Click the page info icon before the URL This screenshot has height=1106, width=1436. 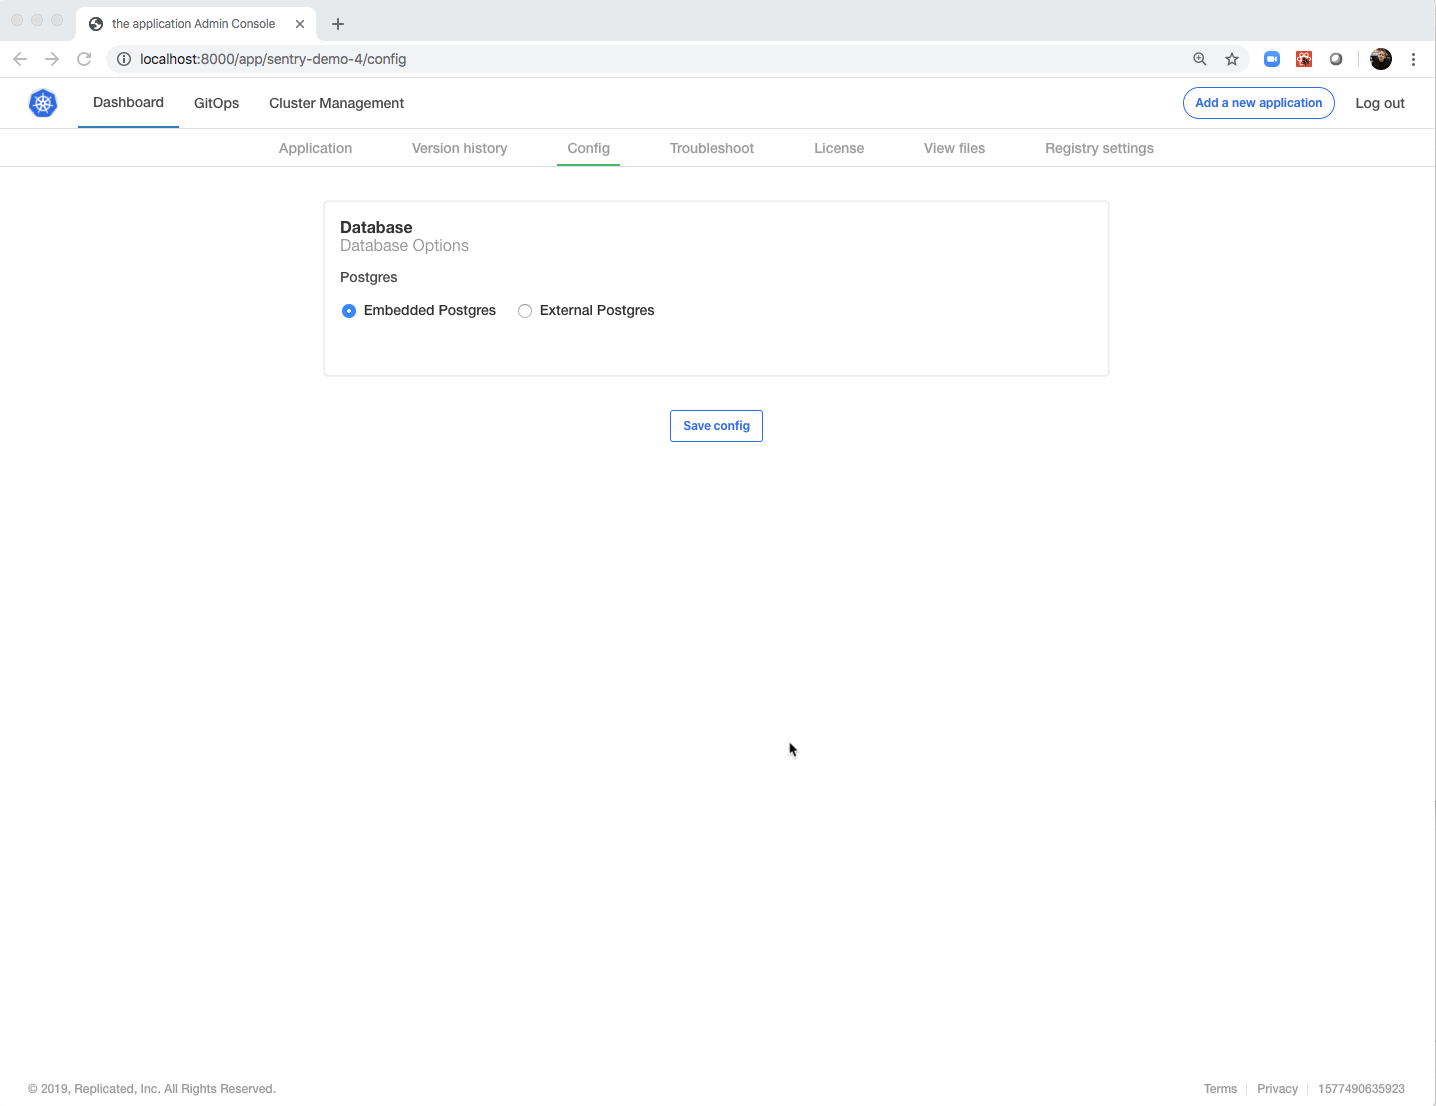[x=123, y=59]
